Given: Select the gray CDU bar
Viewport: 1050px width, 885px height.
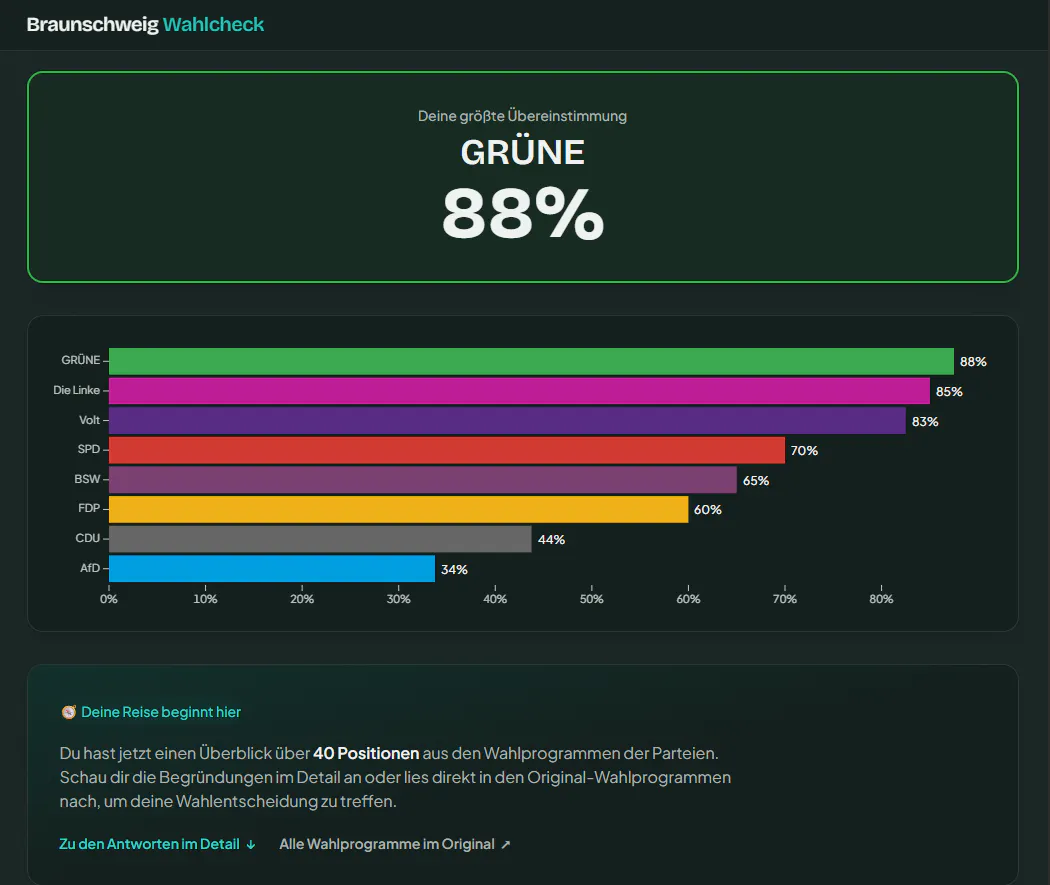Looking at the screenshot, I should pos(320,539).
